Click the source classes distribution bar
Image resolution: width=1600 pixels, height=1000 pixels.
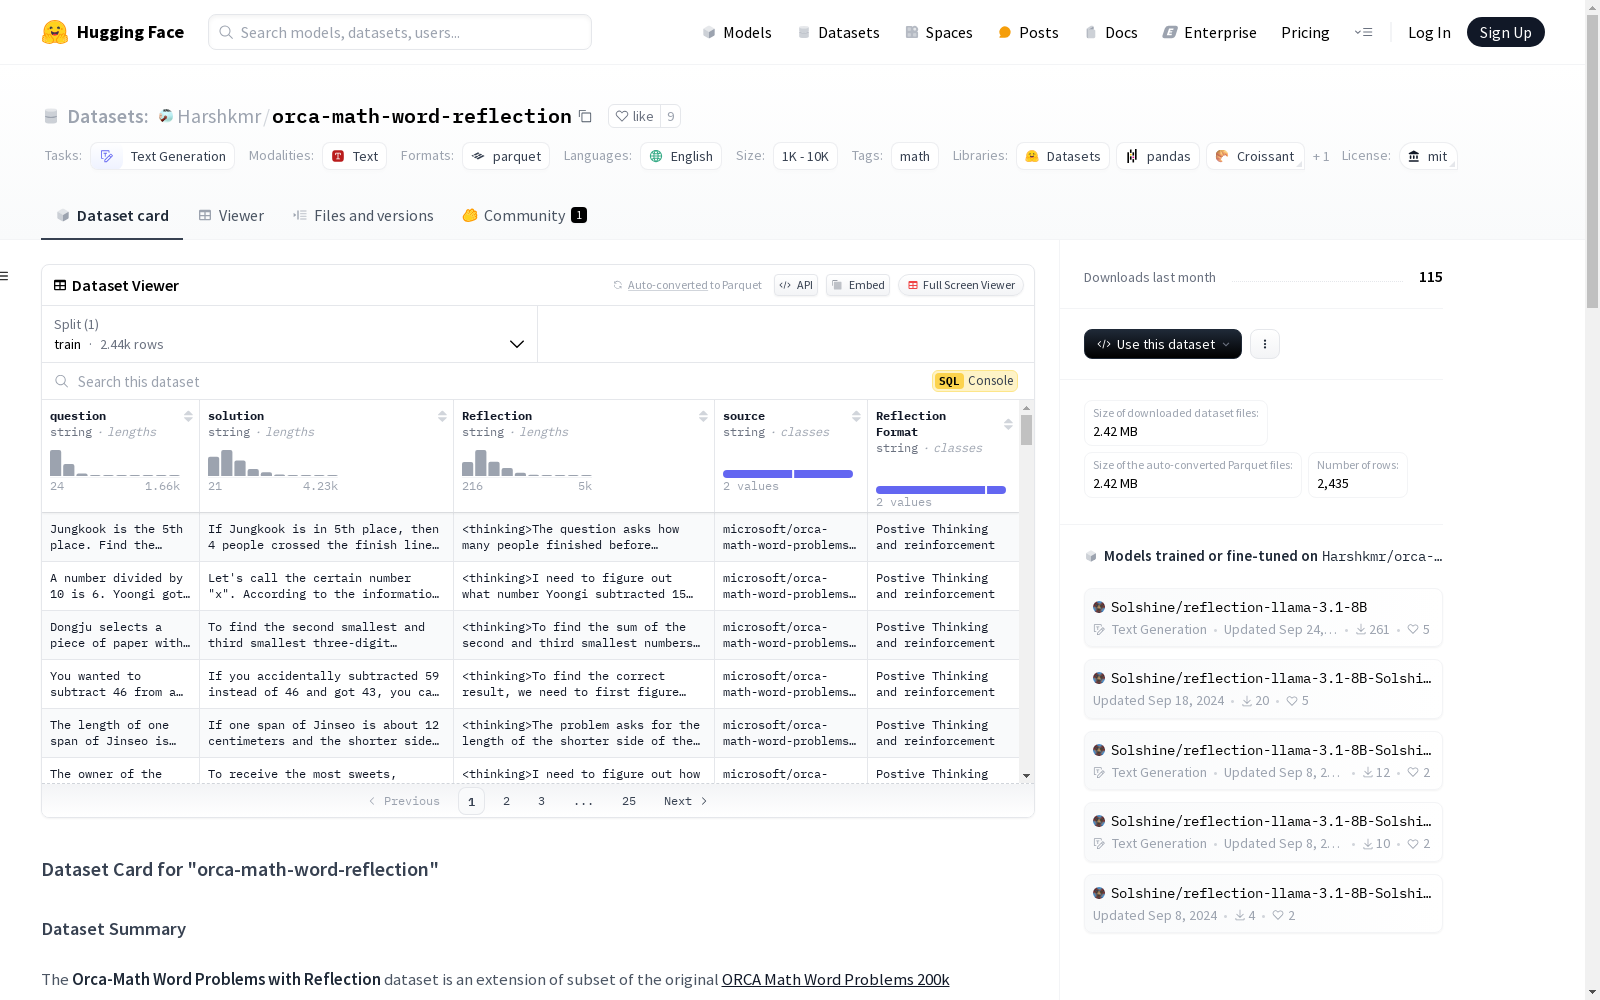(788, 474)
